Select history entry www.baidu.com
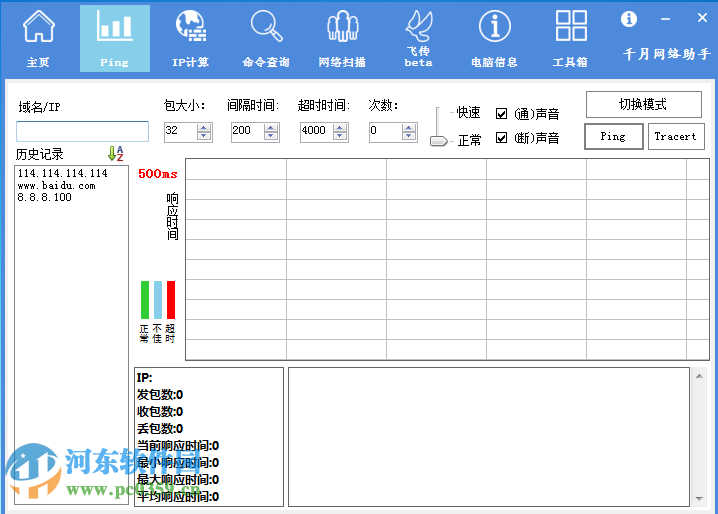This screenshot has height=514, width=718. tap(56, 186)
